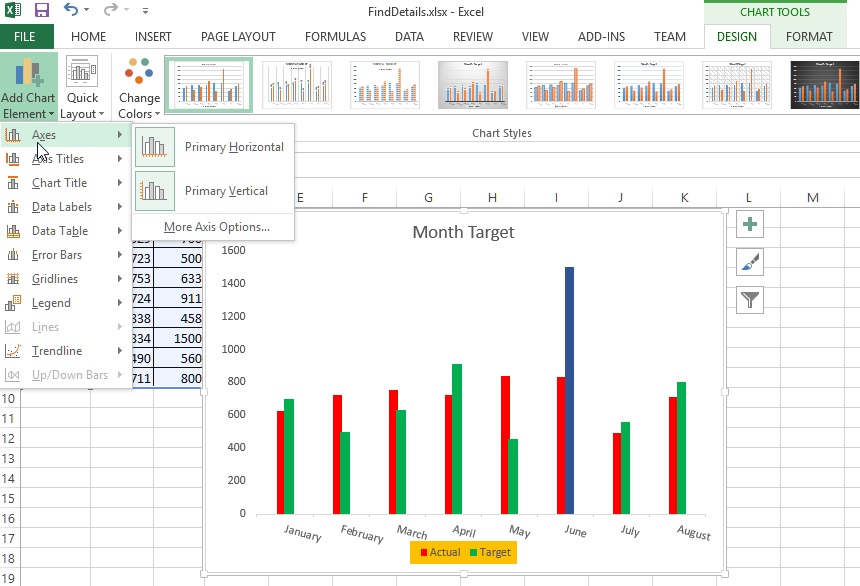The height and width of the screenshot is (586, 860).
Task: Select the dark black background chart style
Action: pos(824,85)
